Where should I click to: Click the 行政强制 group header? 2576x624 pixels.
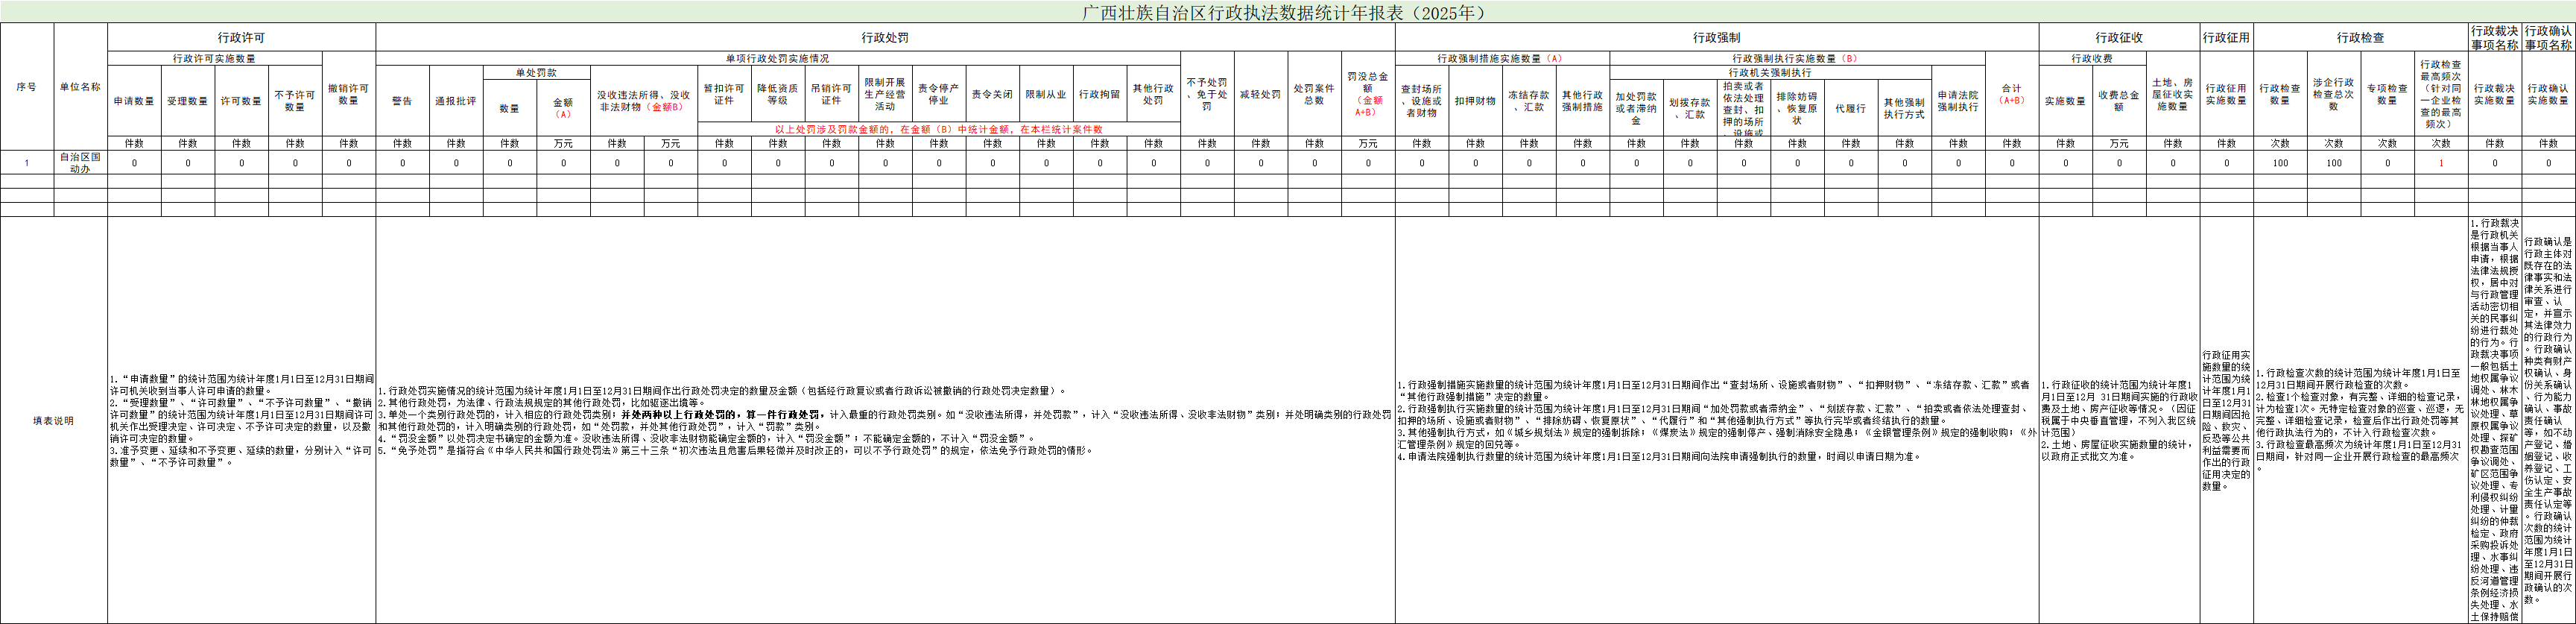click(x=1716, y=37)
